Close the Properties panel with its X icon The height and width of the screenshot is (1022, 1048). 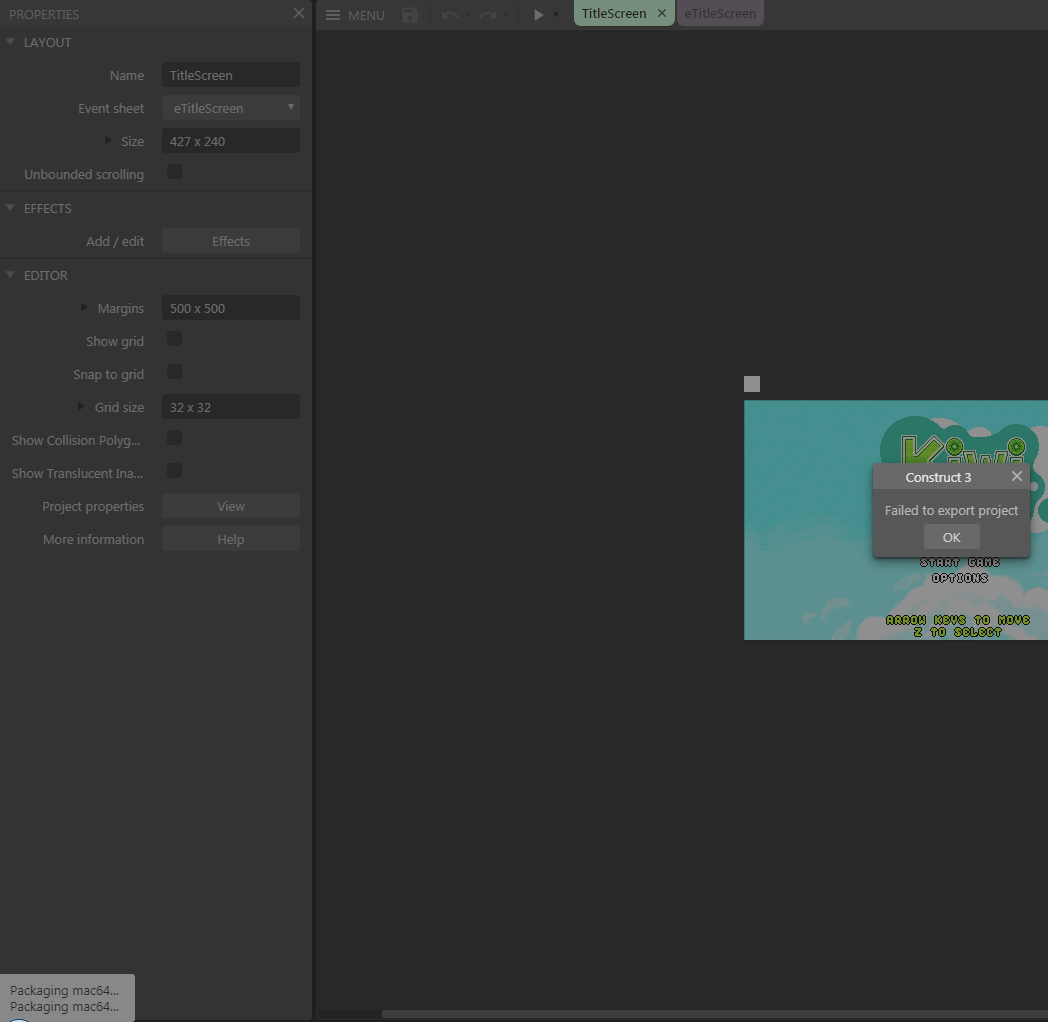click(x=298, y=13)
